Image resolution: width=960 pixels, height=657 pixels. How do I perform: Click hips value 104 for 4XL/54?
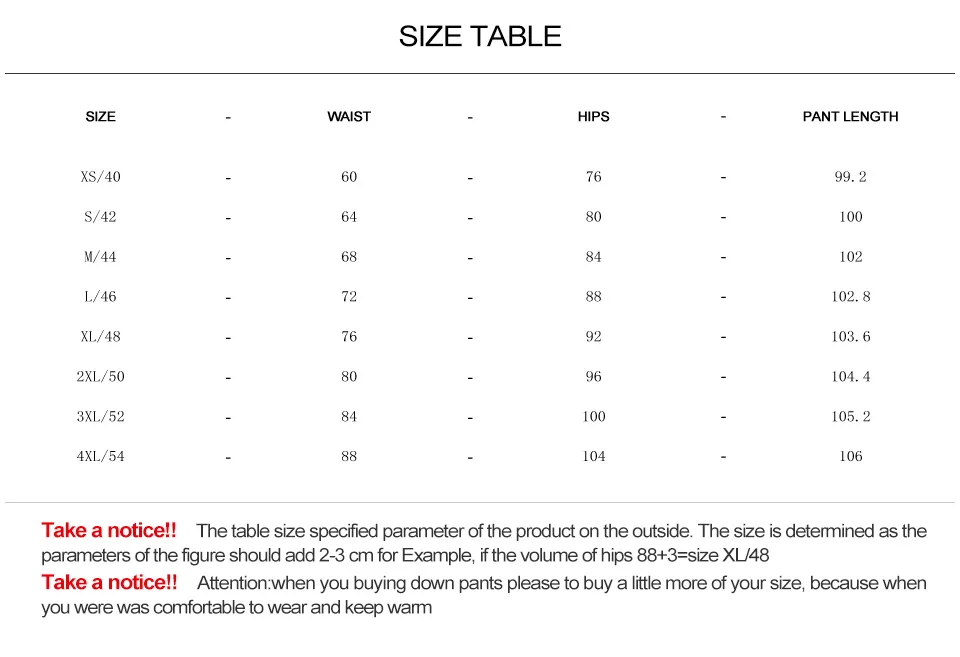(x=594, y=456)
